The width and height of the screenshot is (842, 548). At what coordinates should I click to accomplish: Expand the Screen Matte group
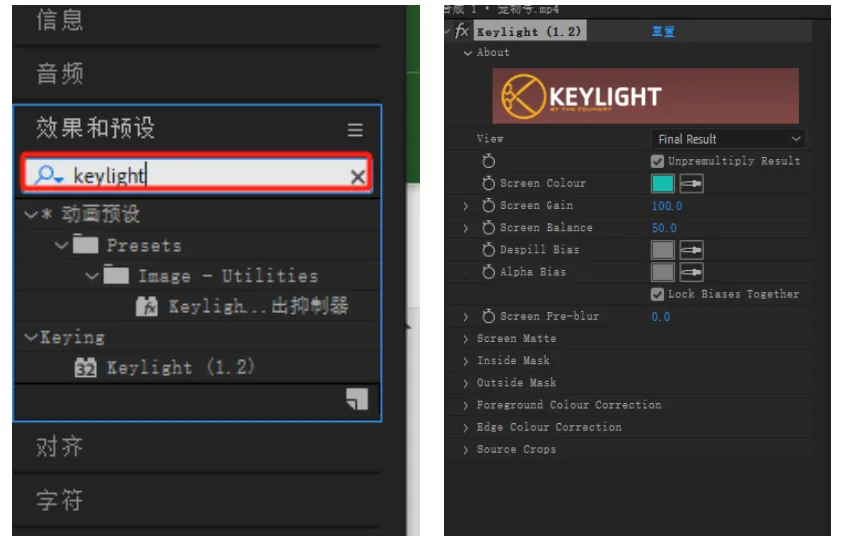tap(466, 339)
